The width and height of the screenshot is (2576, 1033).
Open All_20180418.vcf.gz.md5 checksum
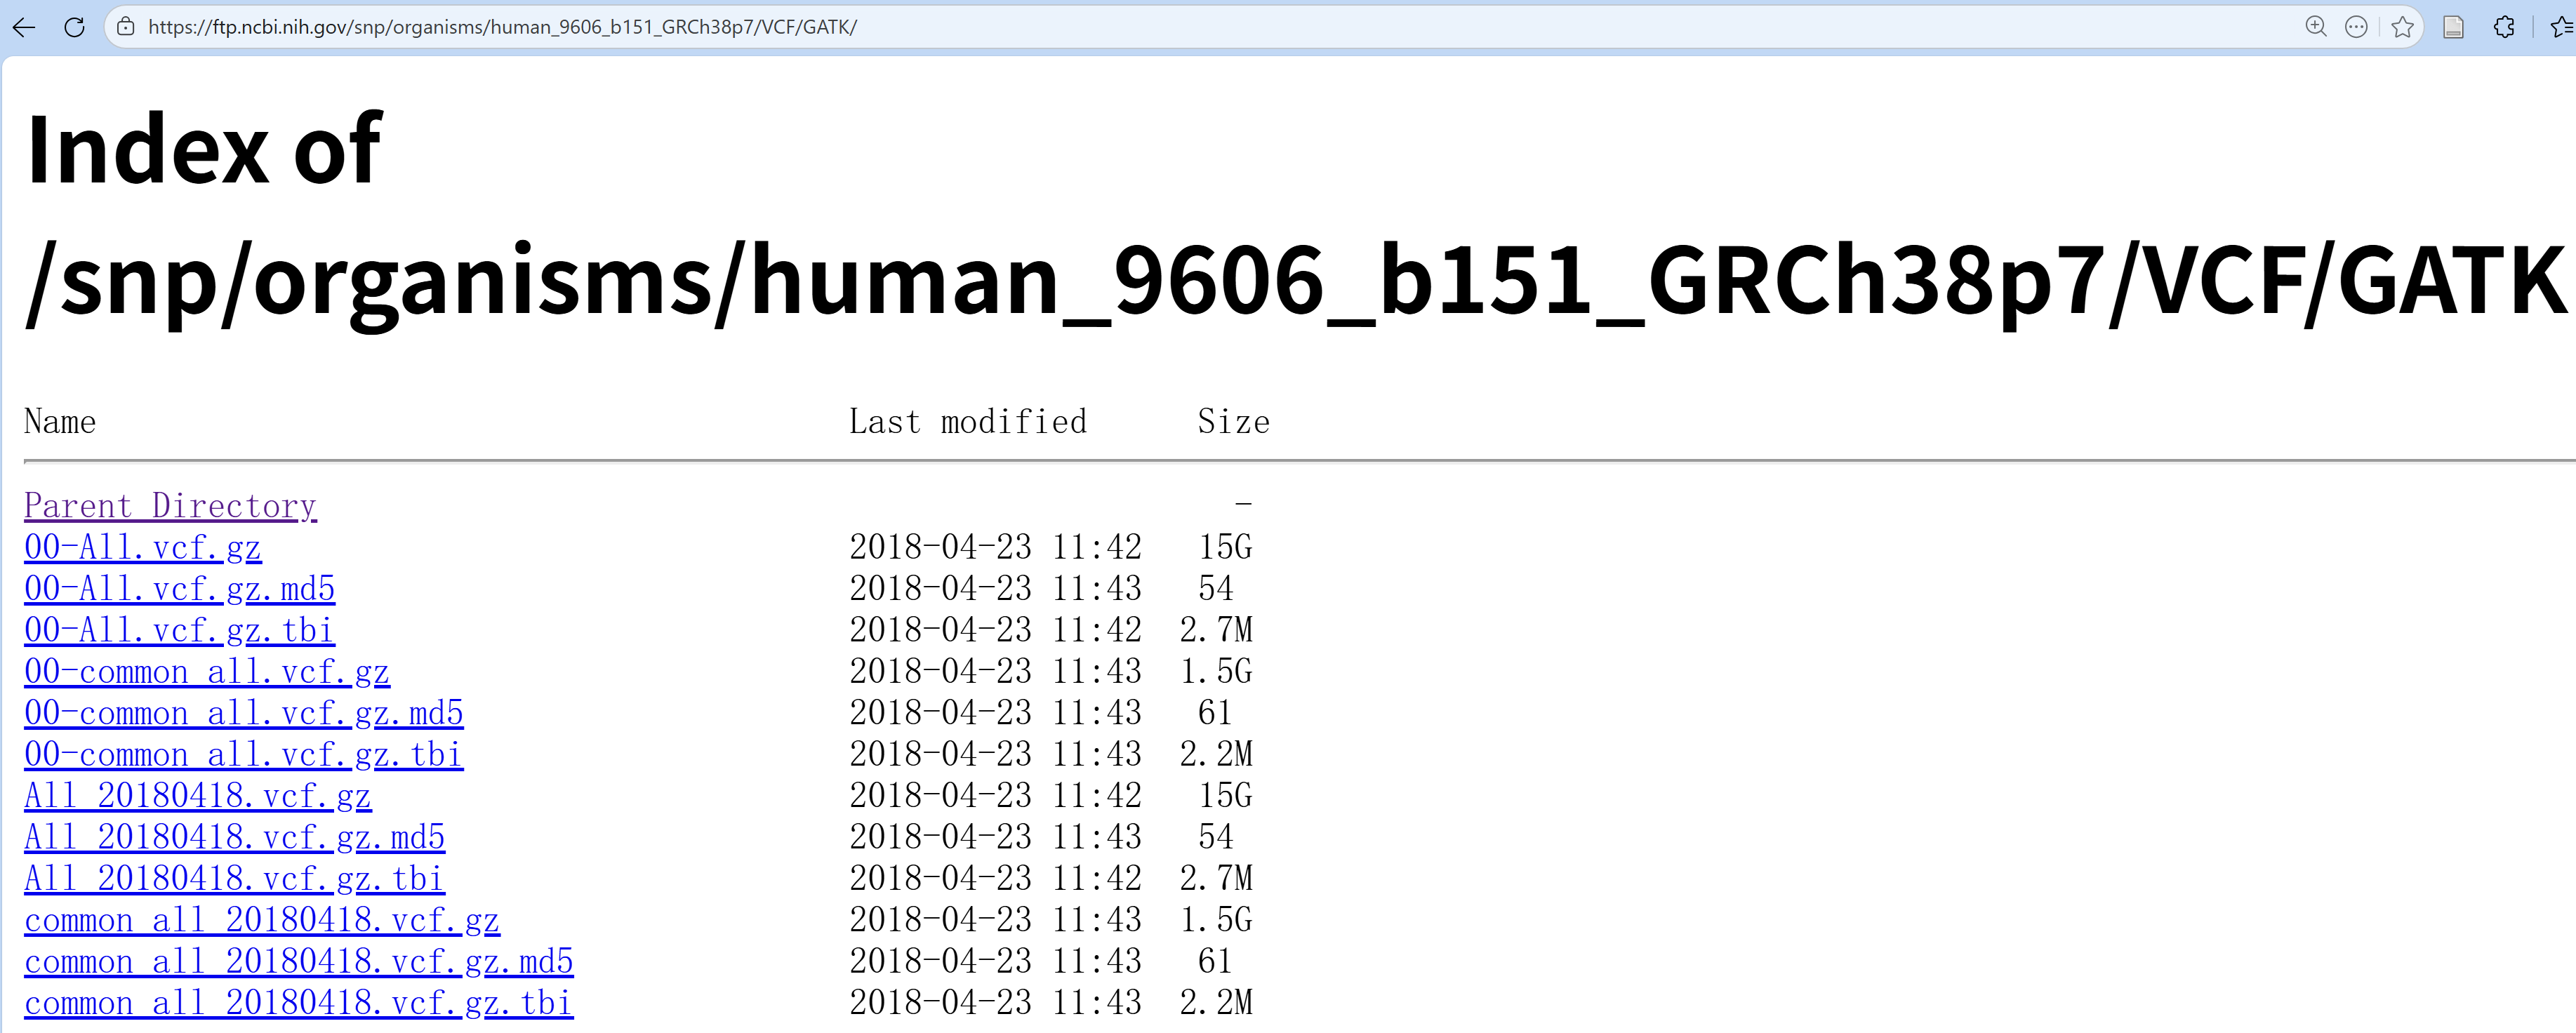click(234, 838)
